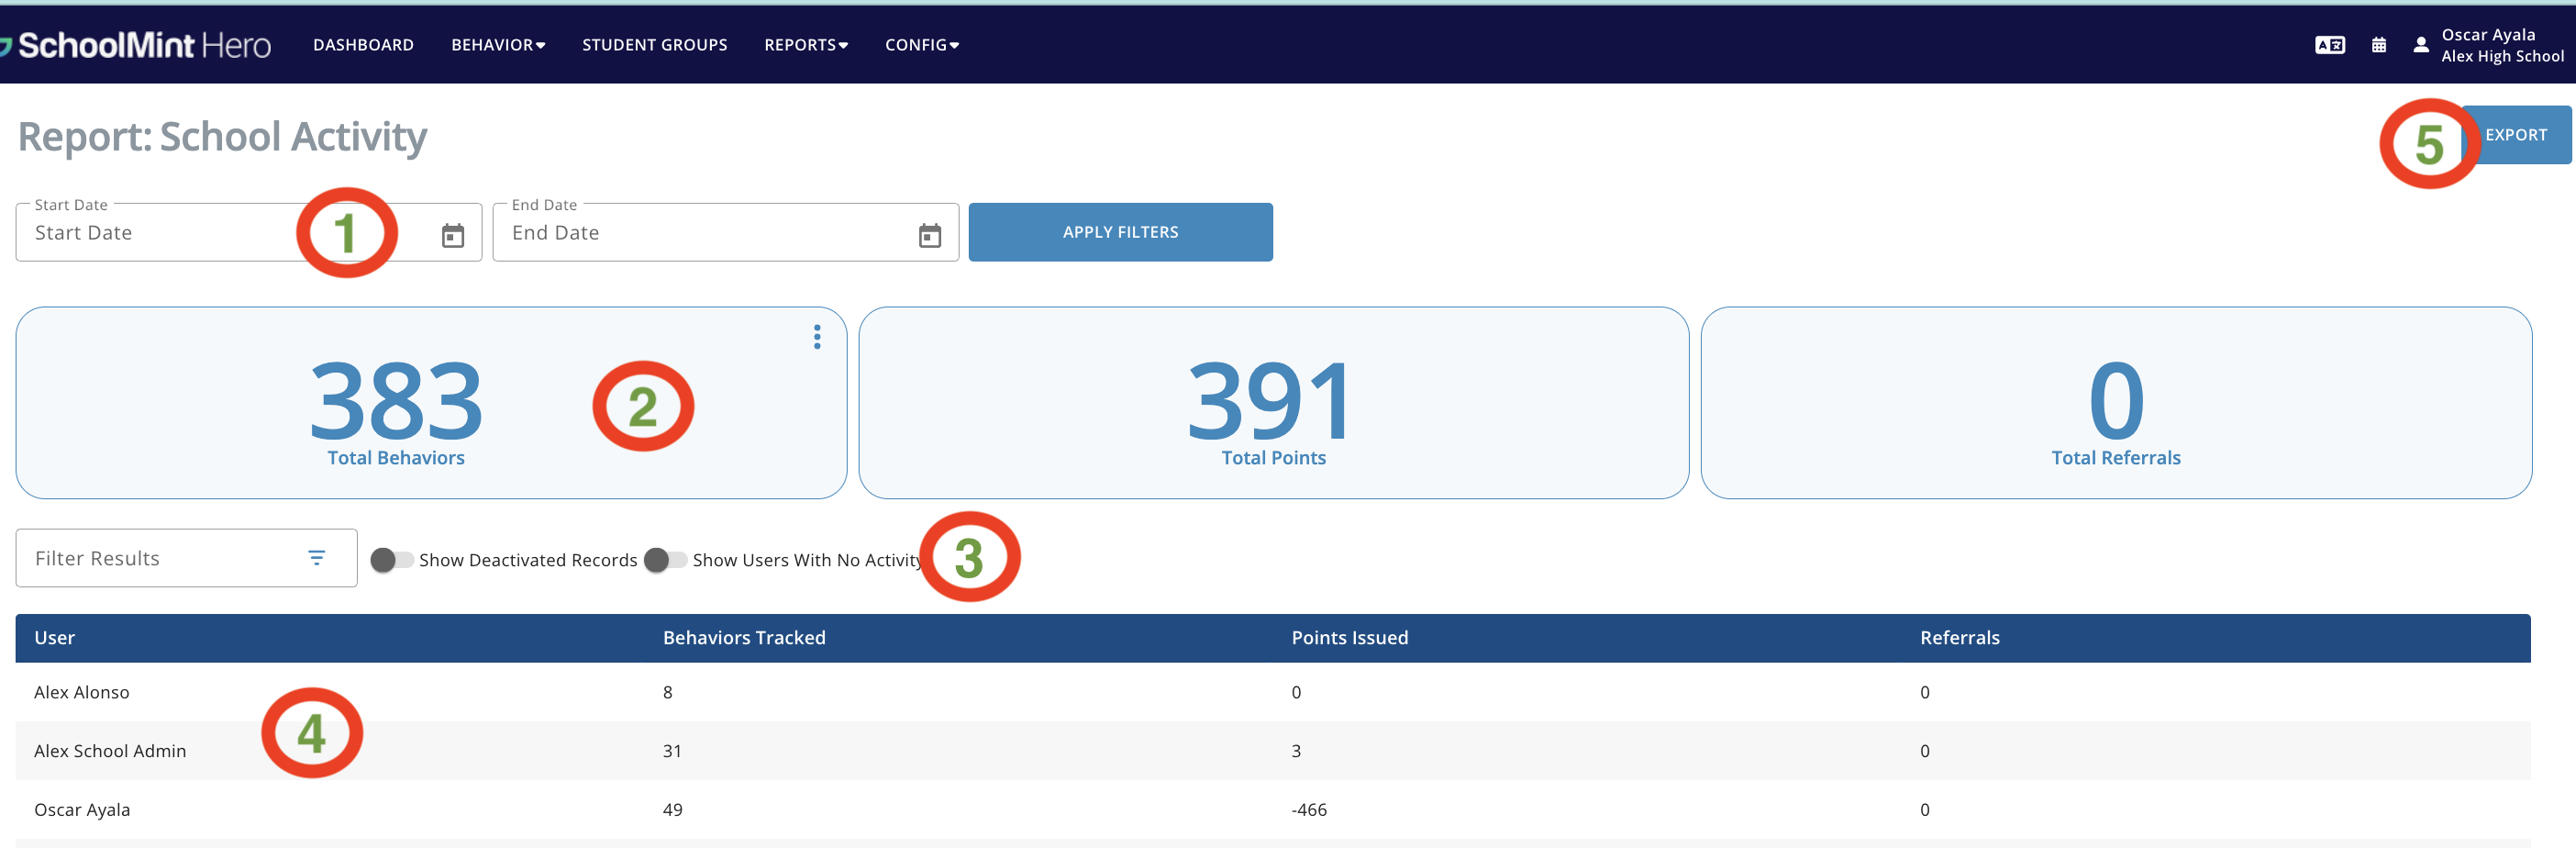The width and height of the screenshot is (2576, 848).
Task: Open Oscar Ayala account menu
Action: (2502, 45)
